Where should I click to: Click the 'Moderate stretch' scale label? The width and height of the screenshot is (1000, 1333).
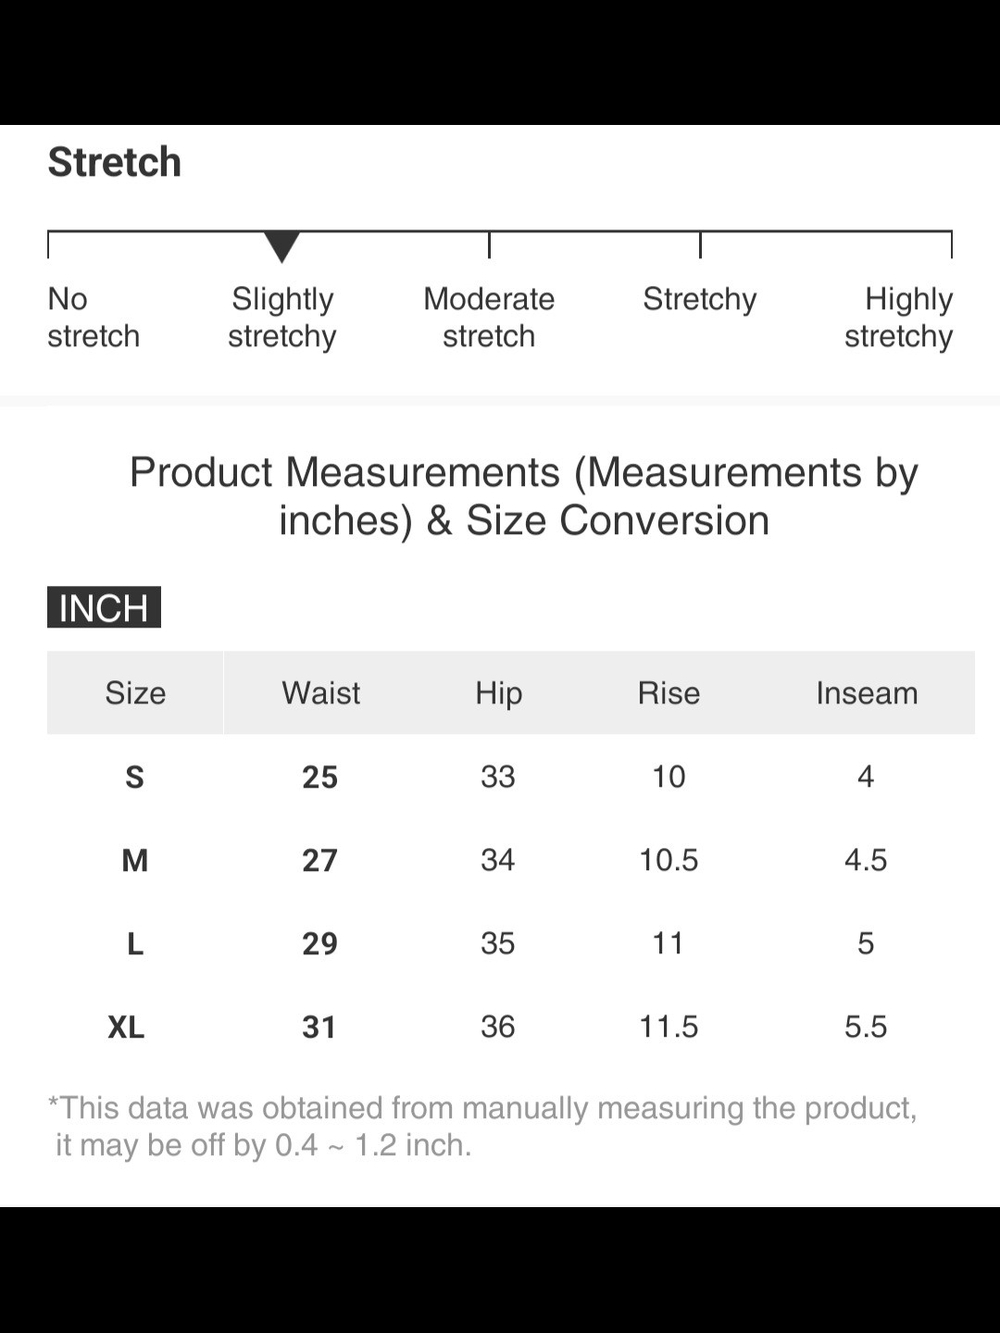pyautogui.click(x=489, y=317)
